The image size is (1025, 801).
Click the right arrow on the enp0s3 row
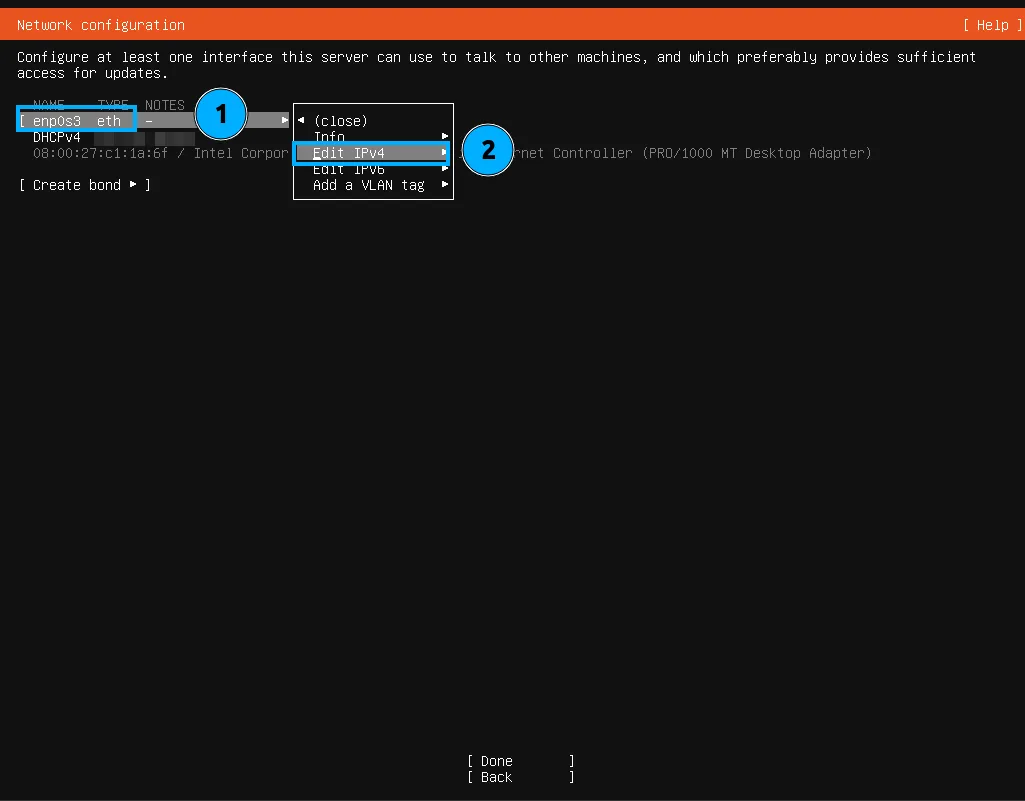pyautogui.click(x=285, y=121)
